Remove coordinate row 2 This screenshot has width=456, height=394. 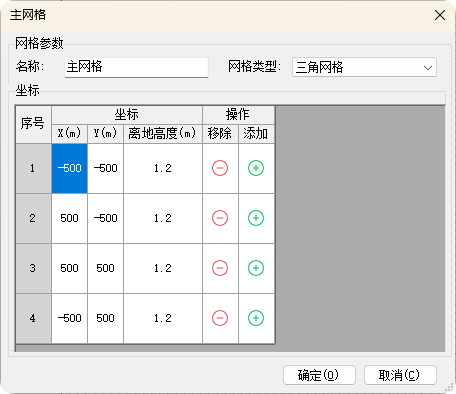coord(220,218)
